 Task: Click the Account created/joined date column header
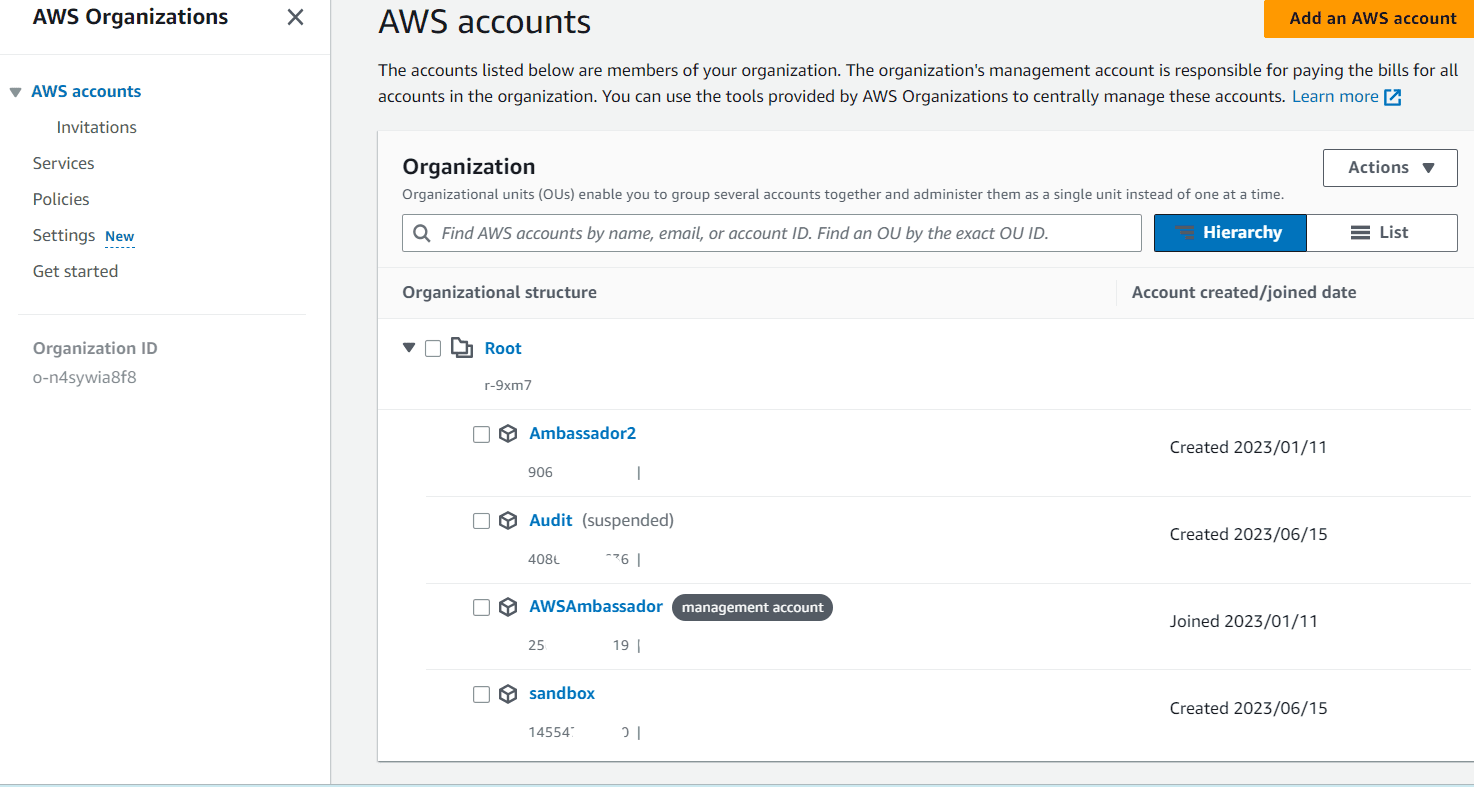tap(1244, 292)
